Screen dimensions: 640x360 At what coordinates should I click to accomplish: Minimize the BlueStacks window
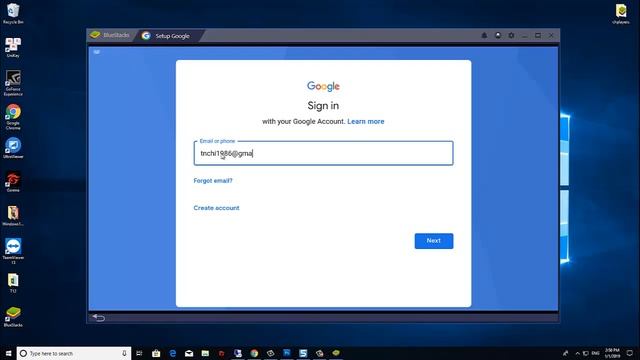524,36
